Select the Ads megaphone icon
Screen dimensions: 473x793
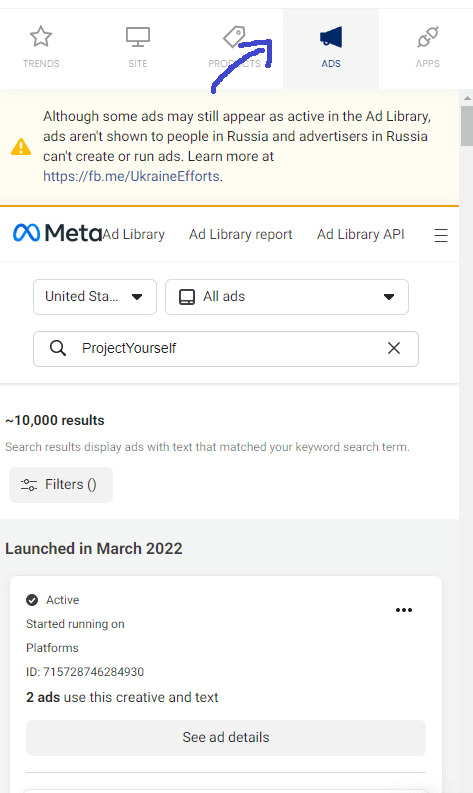331,37
